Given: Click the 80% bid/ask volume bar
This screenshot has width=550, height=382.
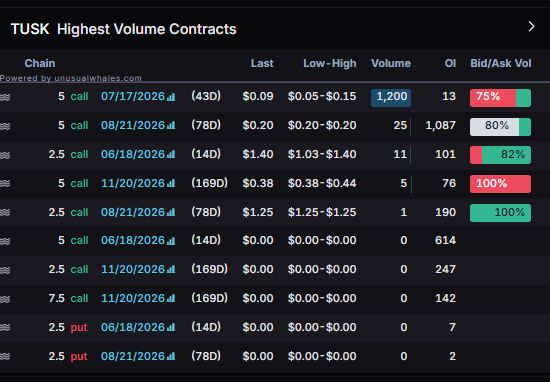Looking at the screenshot, I should (x=500, y=127).
